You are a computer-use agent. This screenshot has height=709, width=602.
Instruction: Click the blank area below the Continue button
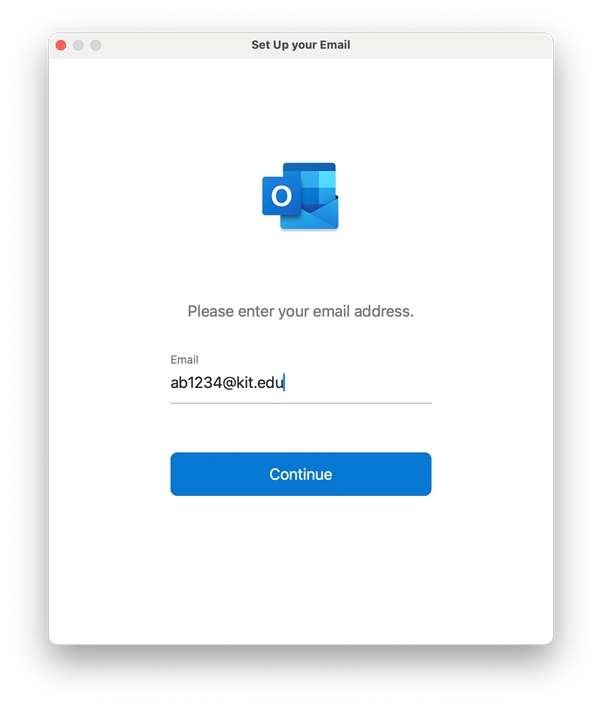(300, 570)
